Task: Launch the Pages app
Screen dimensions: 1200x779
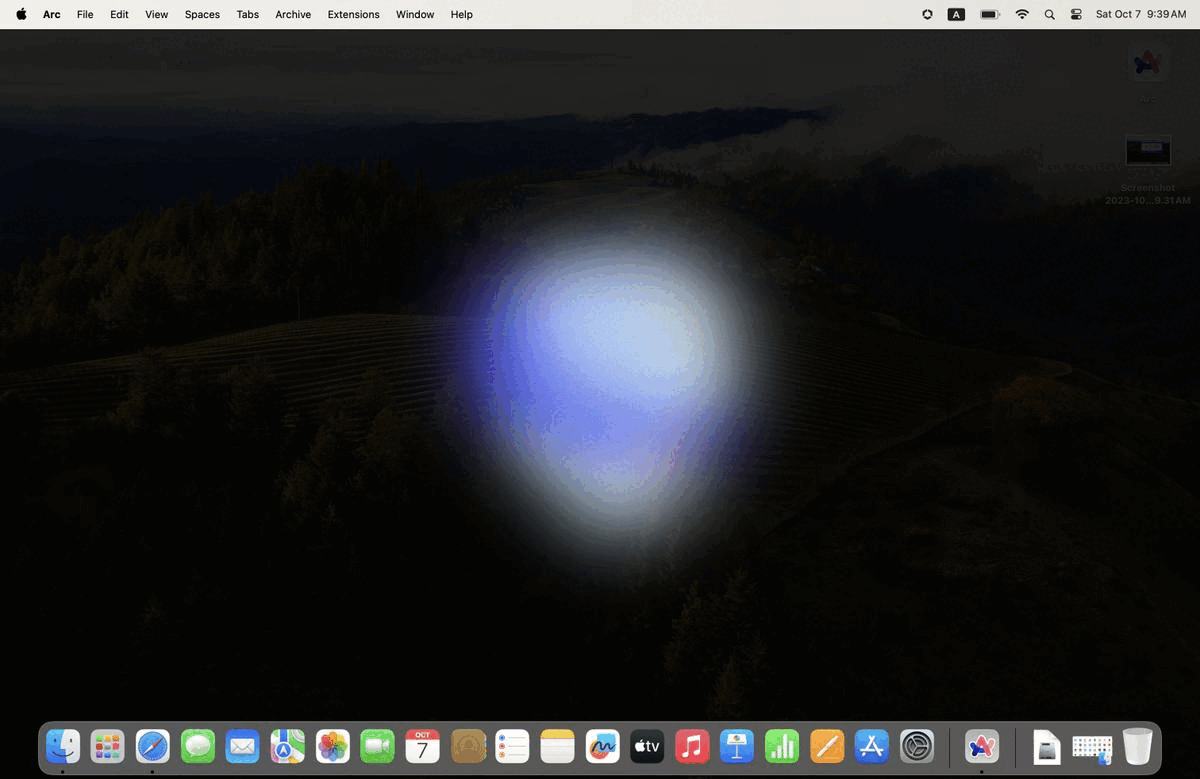Action: coord(827,746)
